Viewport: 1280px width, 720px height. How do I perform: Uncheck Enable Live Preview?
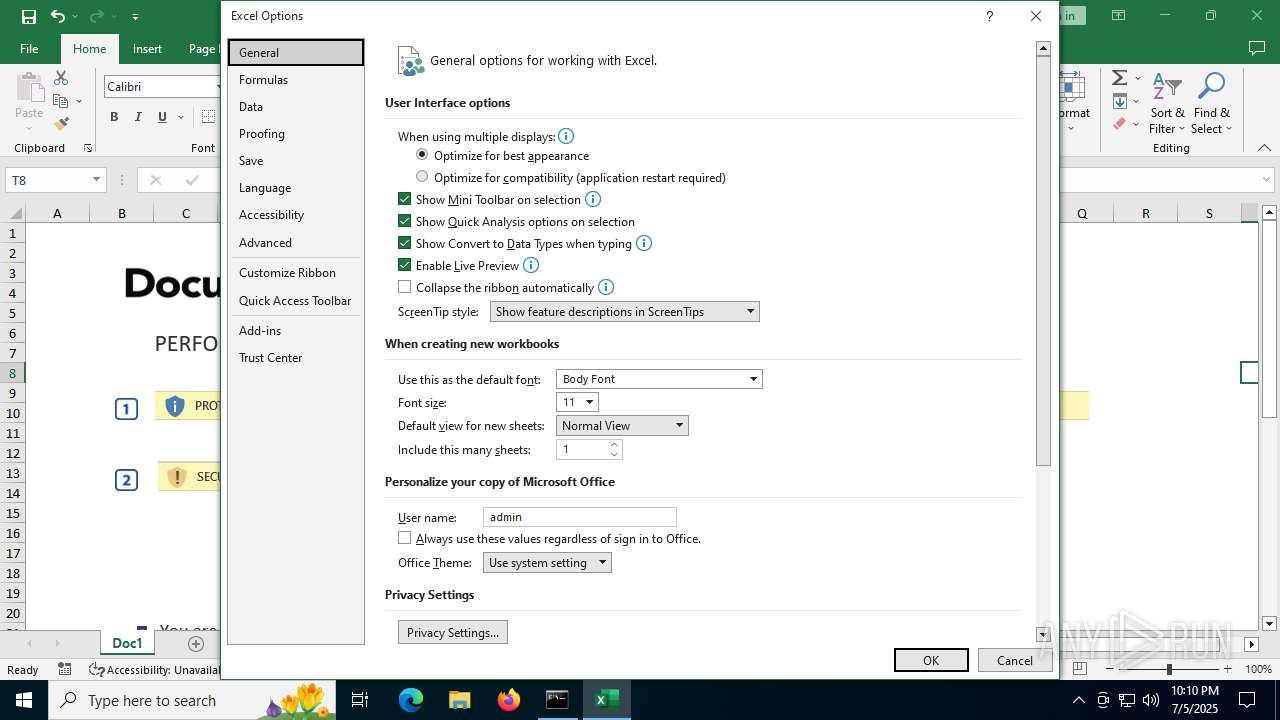tap(404, 265)
